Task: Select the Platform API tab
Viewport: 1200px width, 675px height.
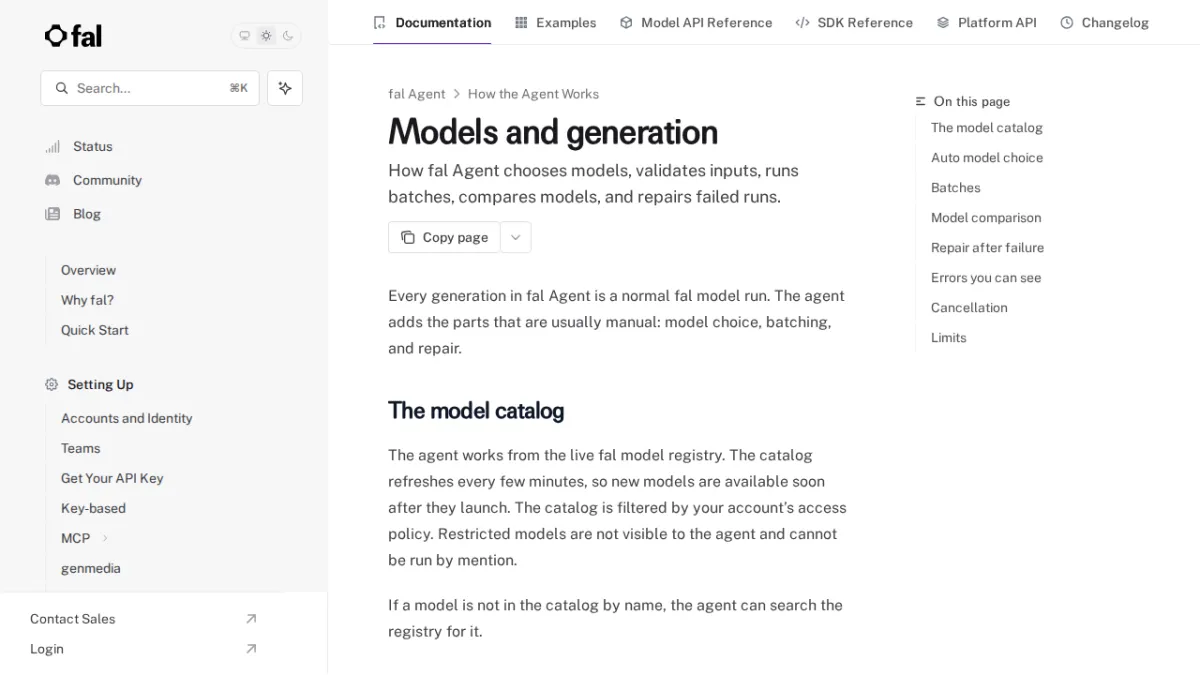Action: [x=986, y=22]
